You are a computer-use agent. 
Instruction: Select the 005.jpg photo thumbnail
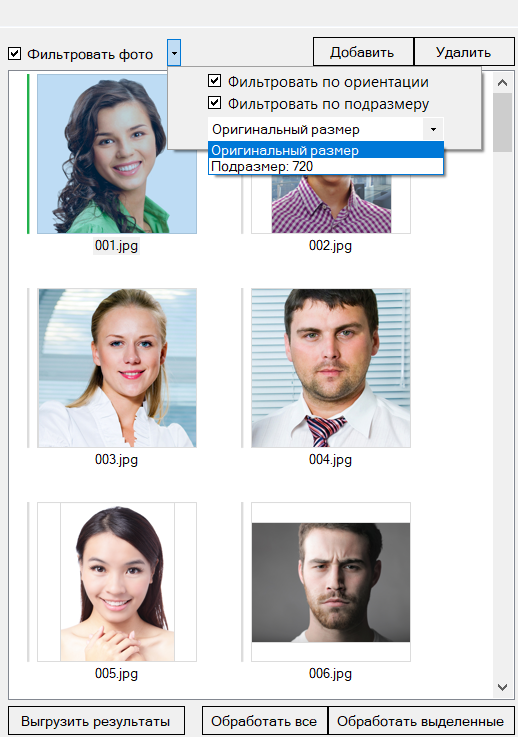(117, 582)
